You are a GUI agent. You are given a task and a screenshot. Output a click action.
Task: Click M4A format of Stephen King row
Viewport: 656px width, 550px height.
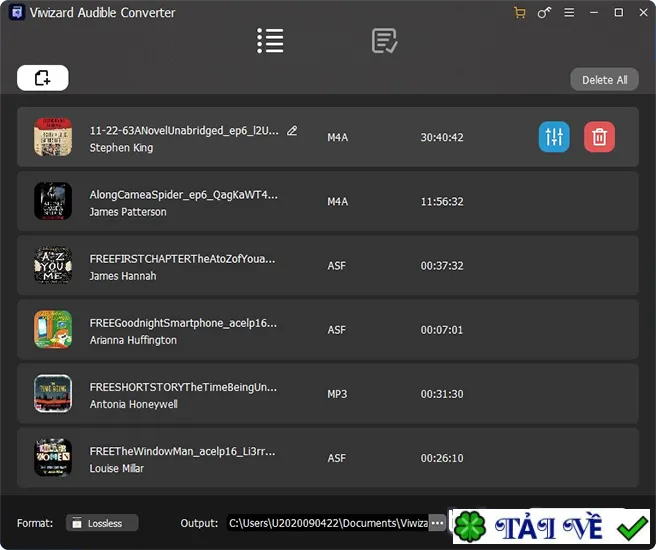pos(338,137)
